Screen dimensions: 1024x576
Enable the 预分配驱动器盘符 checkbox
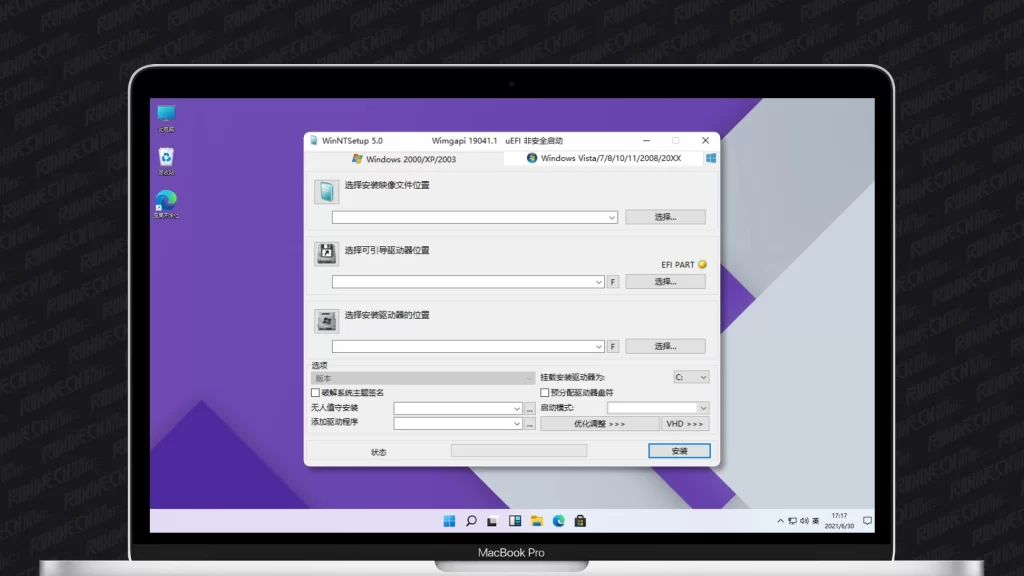(545, 393)
